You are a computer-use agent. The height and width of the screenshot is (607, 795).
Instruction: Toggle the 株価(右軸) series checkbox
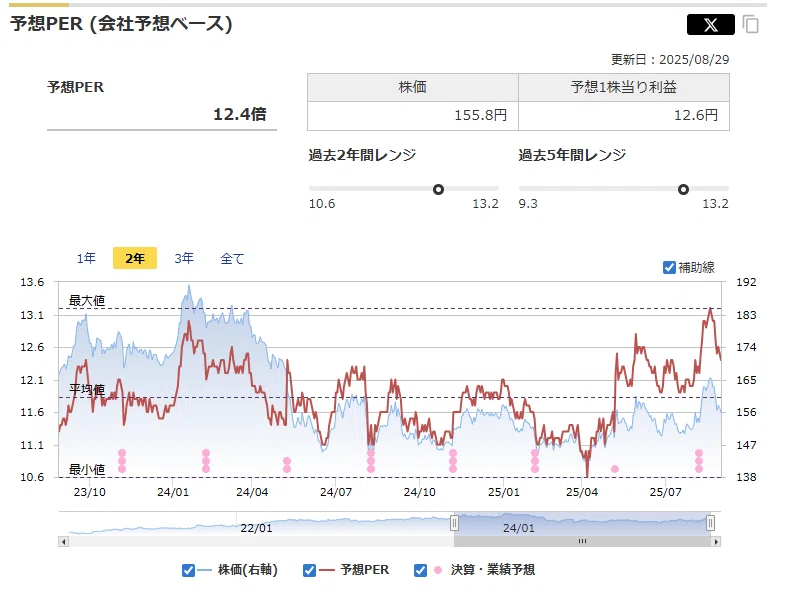(x=188, y=570)
